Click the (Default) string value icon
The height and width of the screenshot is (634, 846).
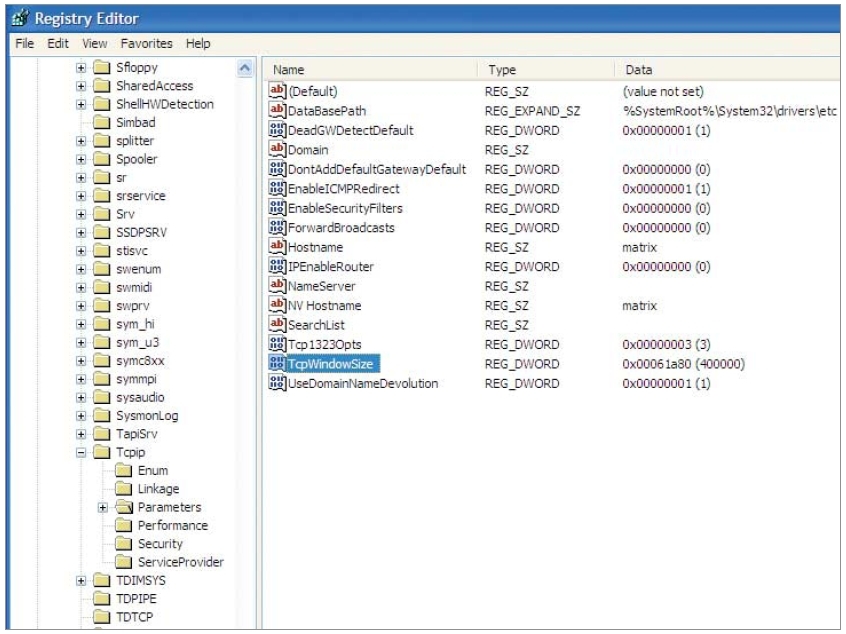tap(277, 90)
